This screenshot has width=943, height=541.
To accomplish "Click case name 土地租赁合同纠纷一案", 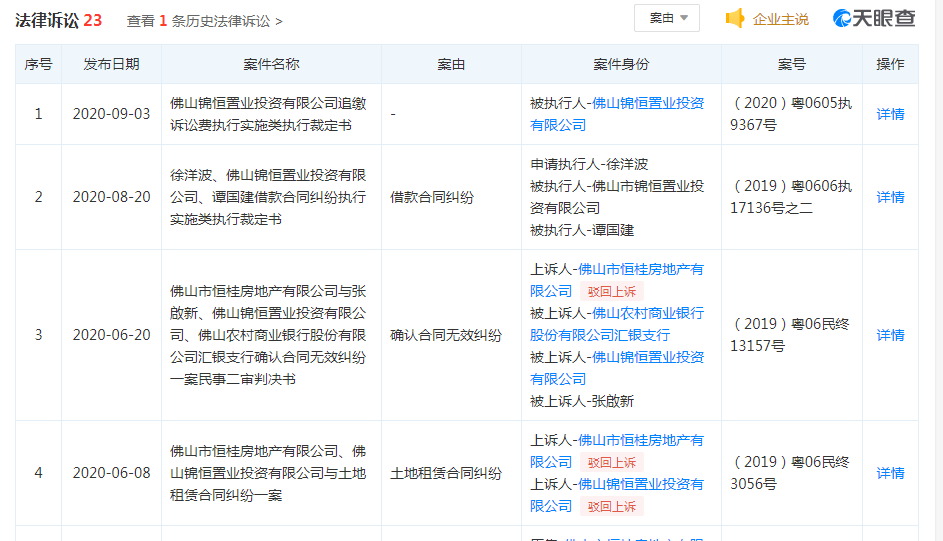I will [x=268, y=473].
